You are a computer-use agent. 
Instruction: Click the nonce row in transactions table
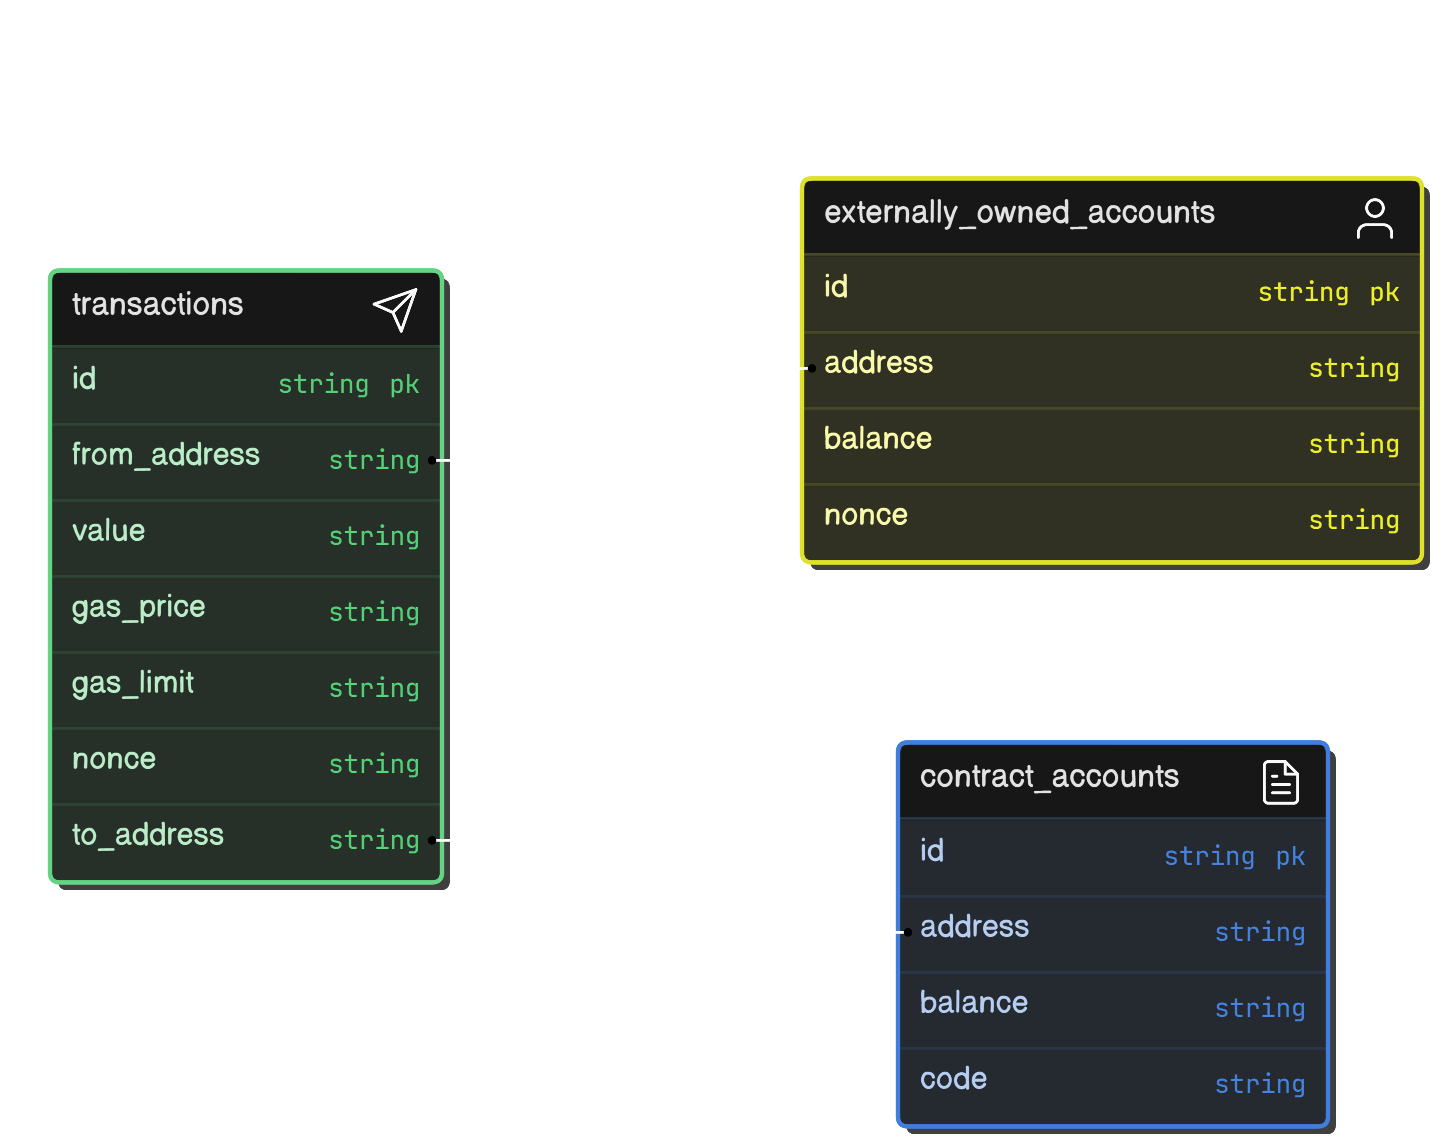tap(245, 760)
